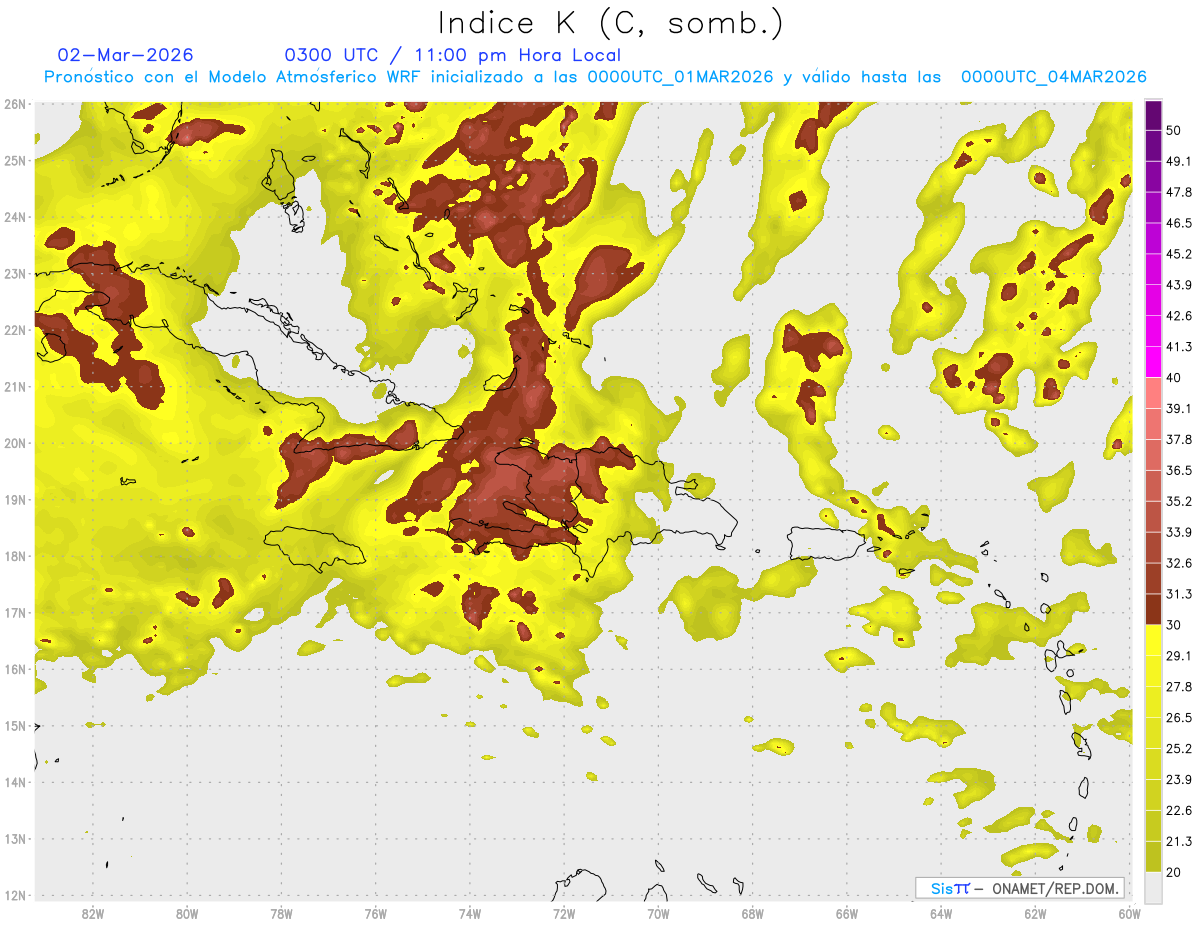Viewport: 1200px width, 927px height.
Task: Click the colorbar label "33.9"
Action: 1178,532
